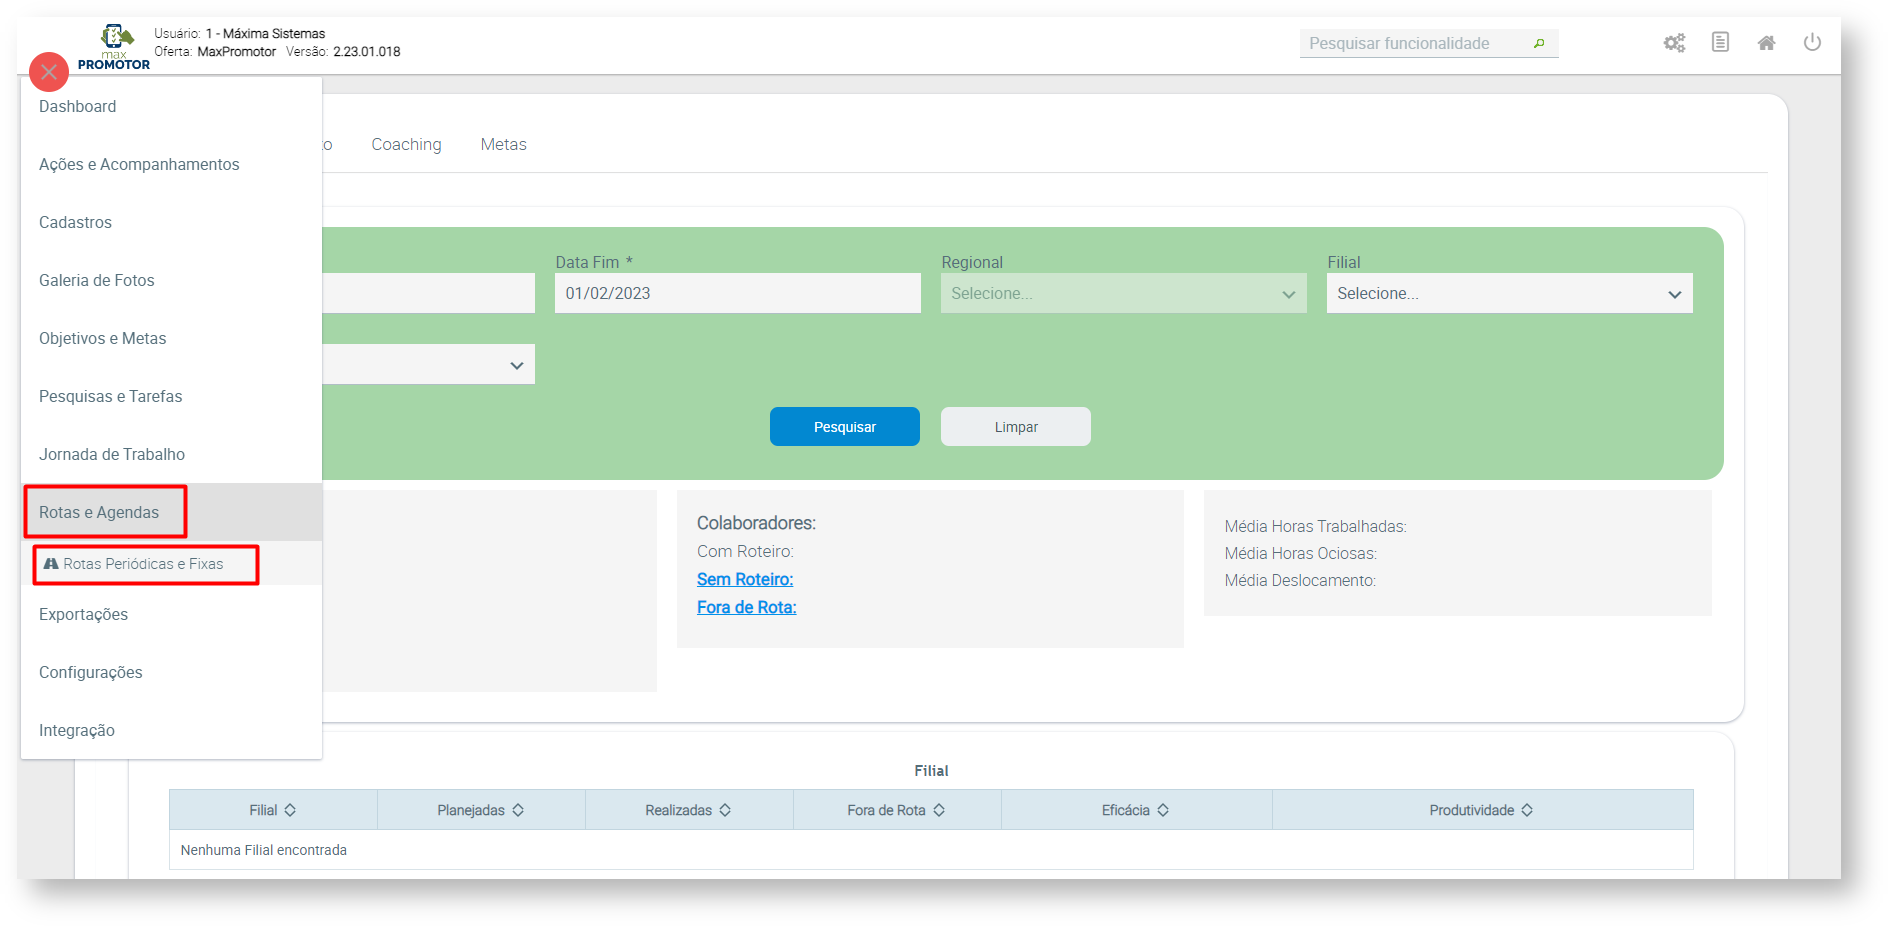Sort table by Planejadas column arrows
The width and height of the screenshot is (1889, 927).
tap(518, 810)
